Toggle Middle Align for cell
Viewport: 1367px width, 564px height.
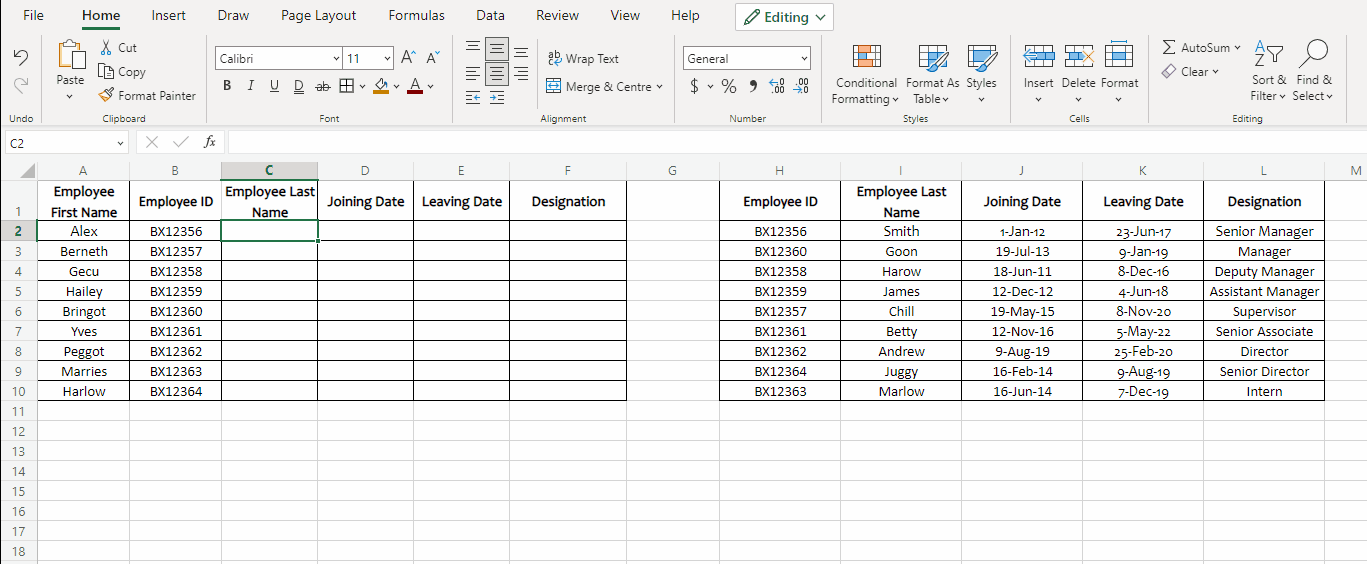coord(497,49)
